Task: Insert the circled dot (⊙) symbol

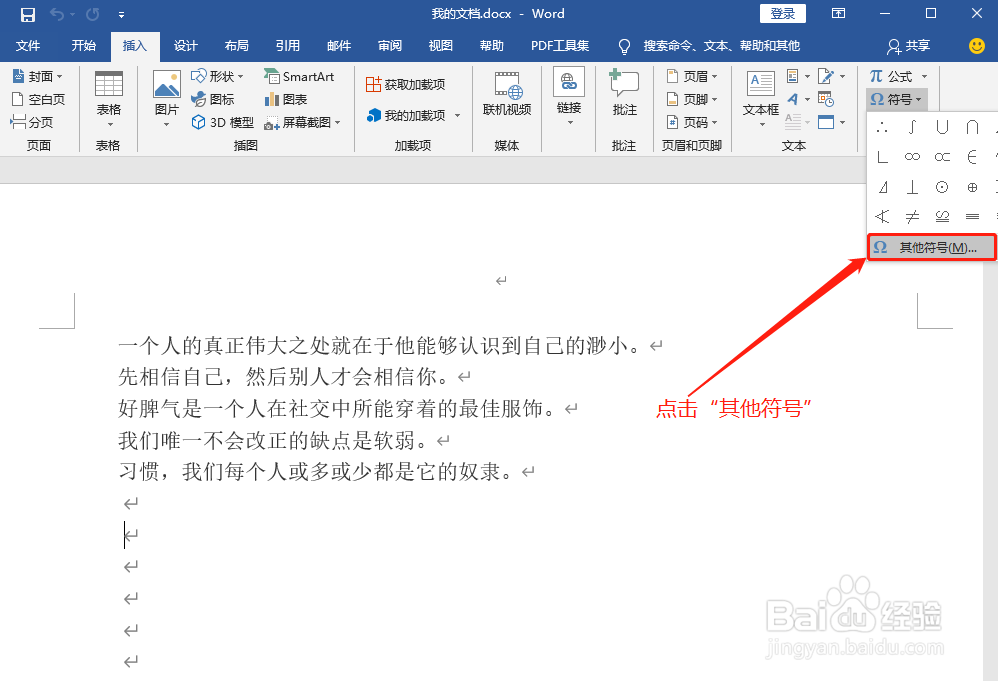Action: point(942,186)
